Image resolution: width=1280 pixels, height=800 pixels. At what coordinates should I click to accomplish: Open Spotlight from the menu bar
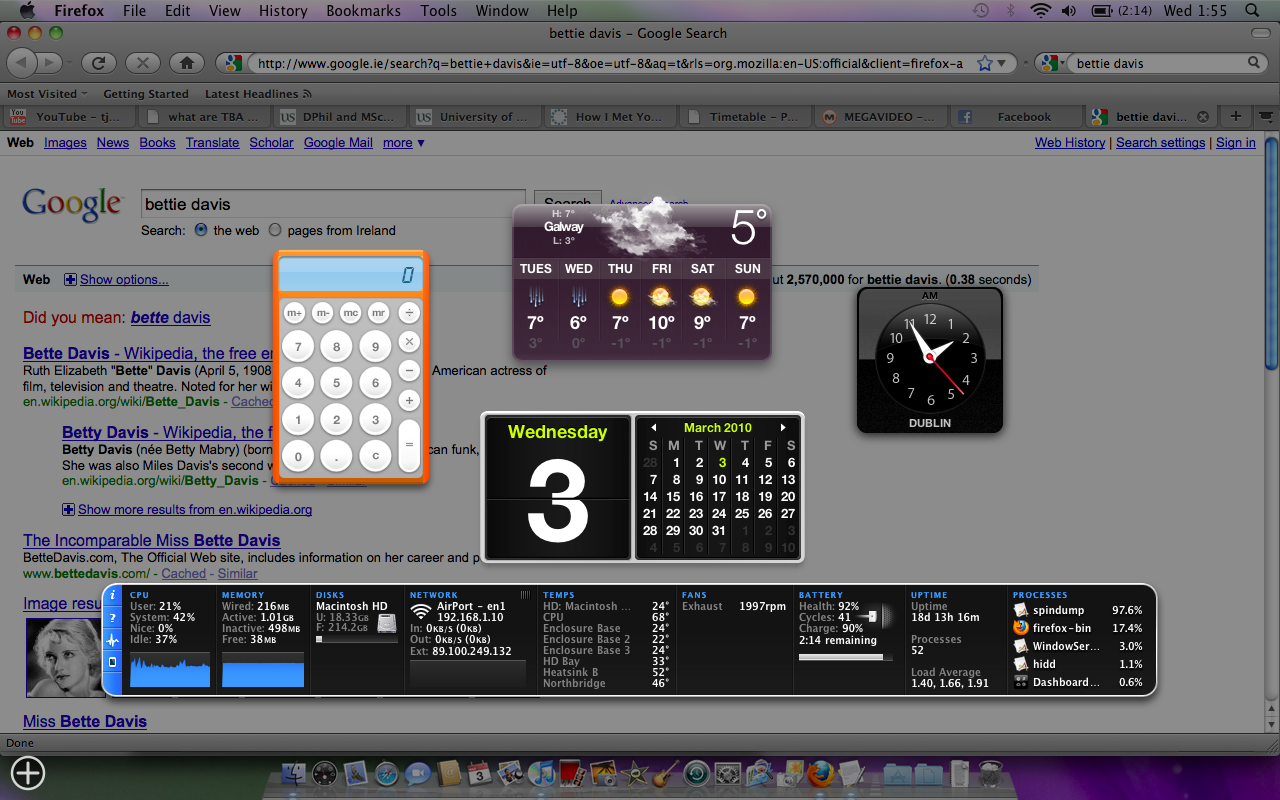coord(1251,11)
